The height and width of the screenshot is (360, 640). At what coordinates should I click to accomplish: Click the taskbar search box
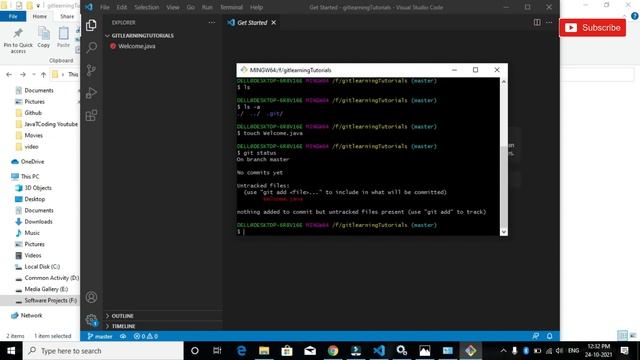(x=103, y=351)
